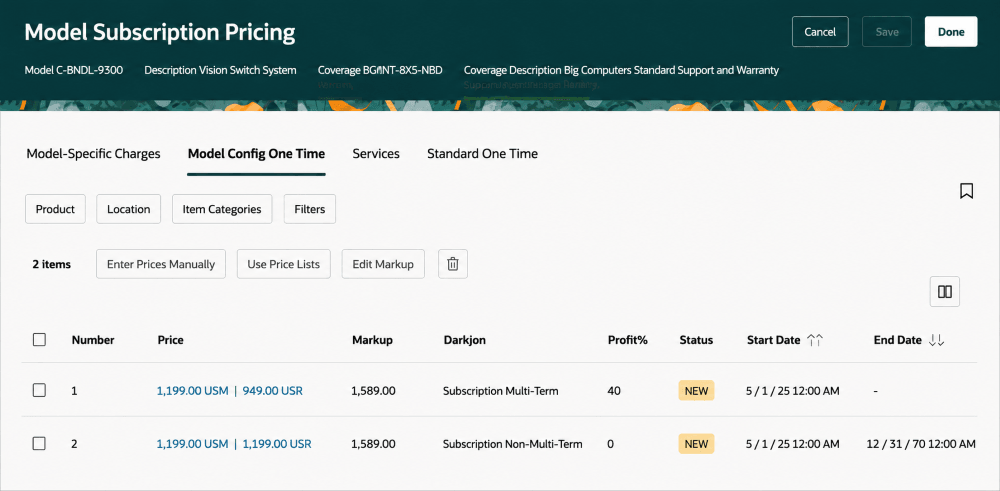Click Description Vision Switch System text
The image size is (1000, 491).
pos(221,70)
